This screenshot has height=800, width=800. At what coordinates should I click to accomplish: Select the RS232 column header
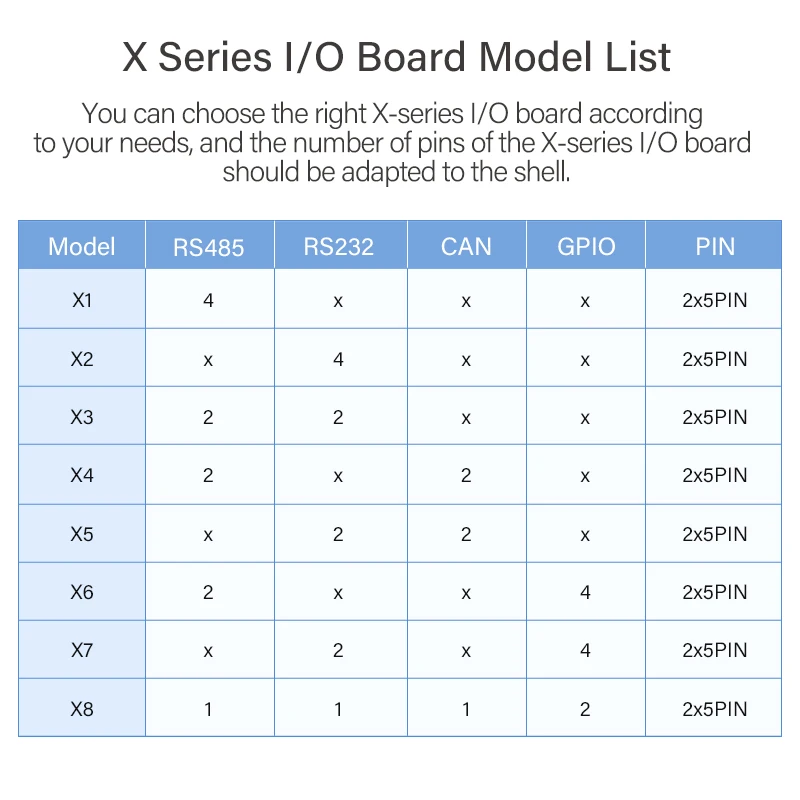339,246
